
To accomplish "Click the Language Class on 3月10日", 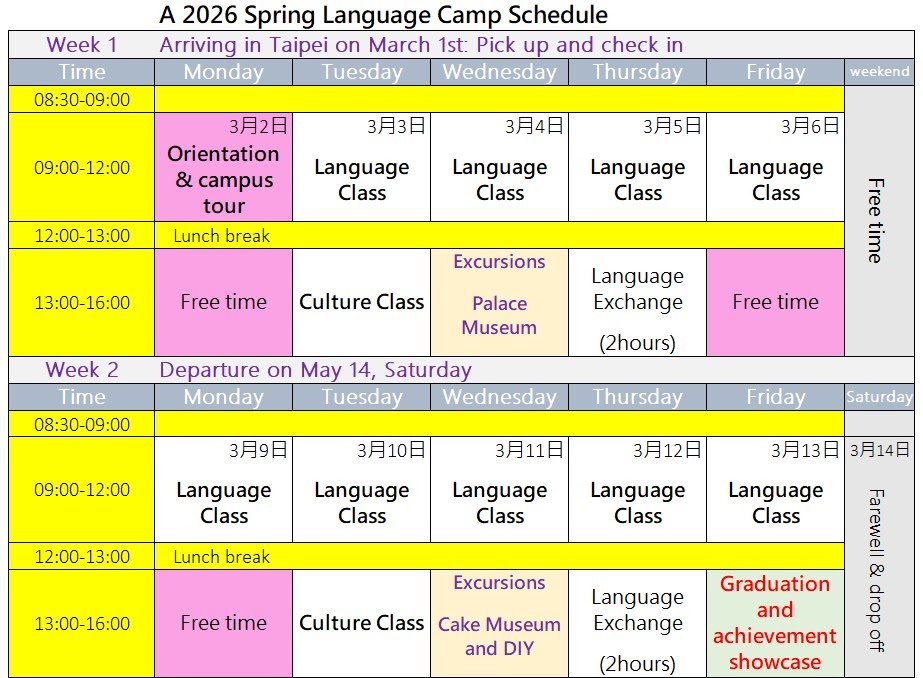I will (x=361, y=502).
